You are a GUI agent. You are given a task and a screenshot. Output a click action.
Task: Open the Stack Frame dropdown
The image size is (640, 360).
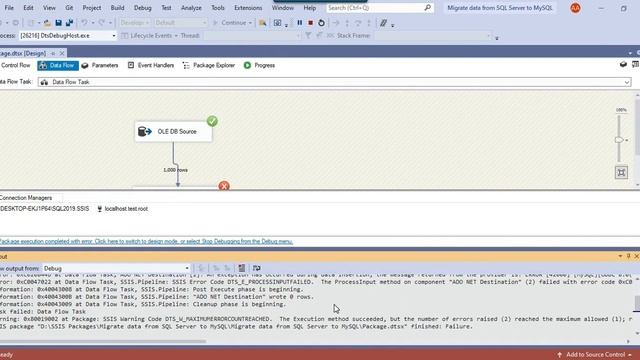click(x=433, y=36)
